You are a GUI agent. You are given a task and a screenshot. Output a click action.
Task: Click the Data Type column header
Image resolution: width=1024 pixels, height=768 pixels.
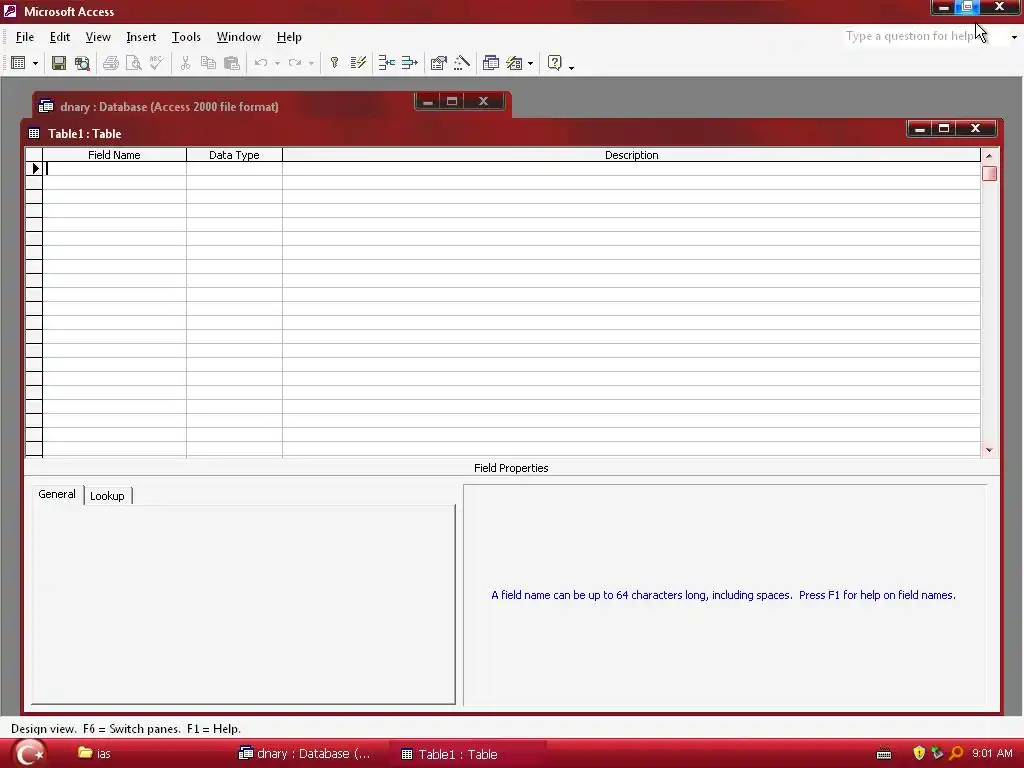234,155
